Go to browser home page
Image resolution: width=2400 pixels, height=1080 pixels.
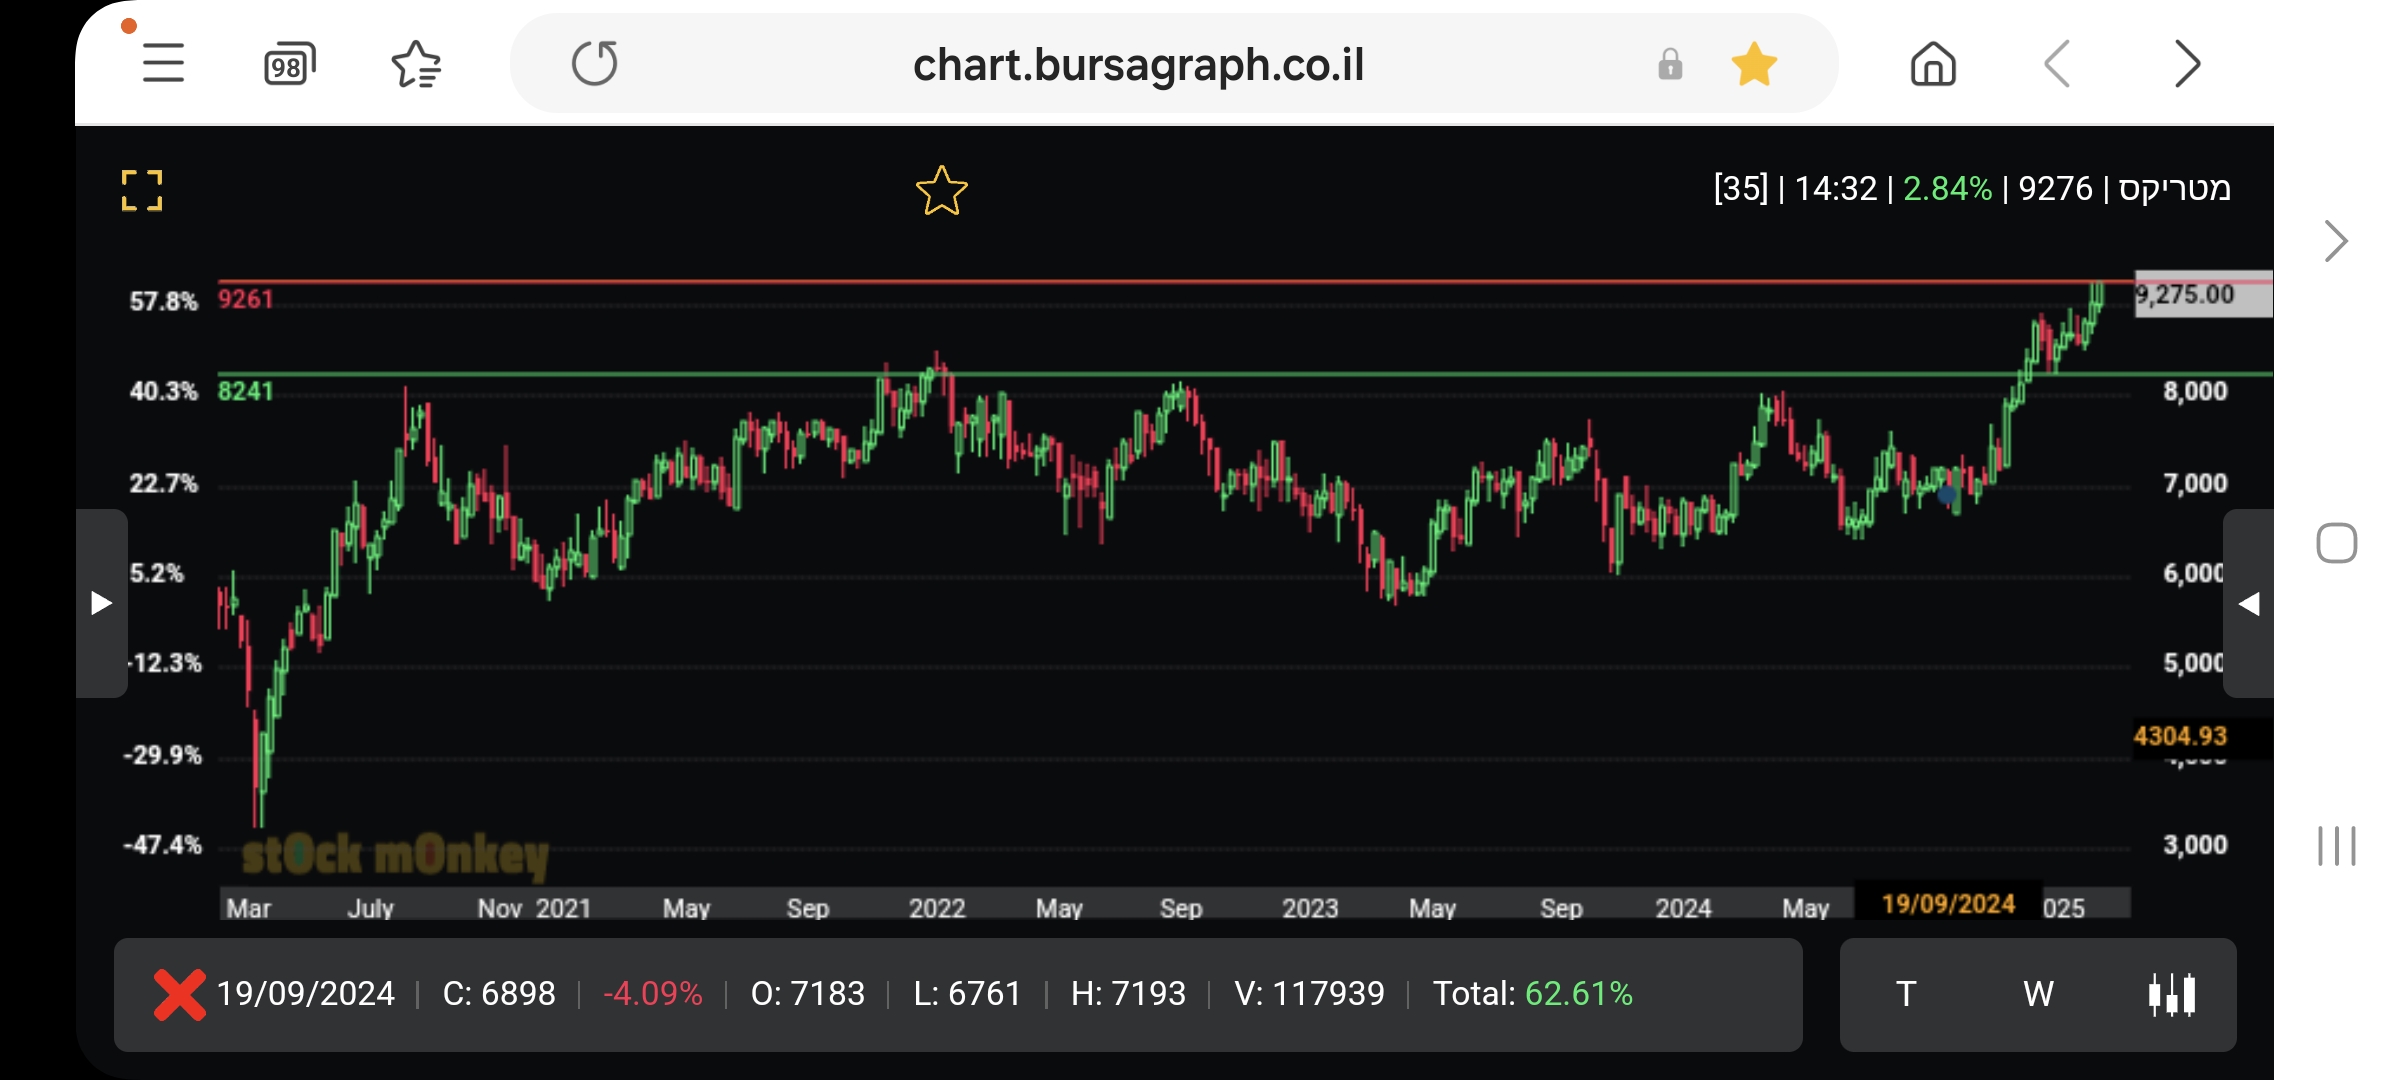click(1932, 65)
